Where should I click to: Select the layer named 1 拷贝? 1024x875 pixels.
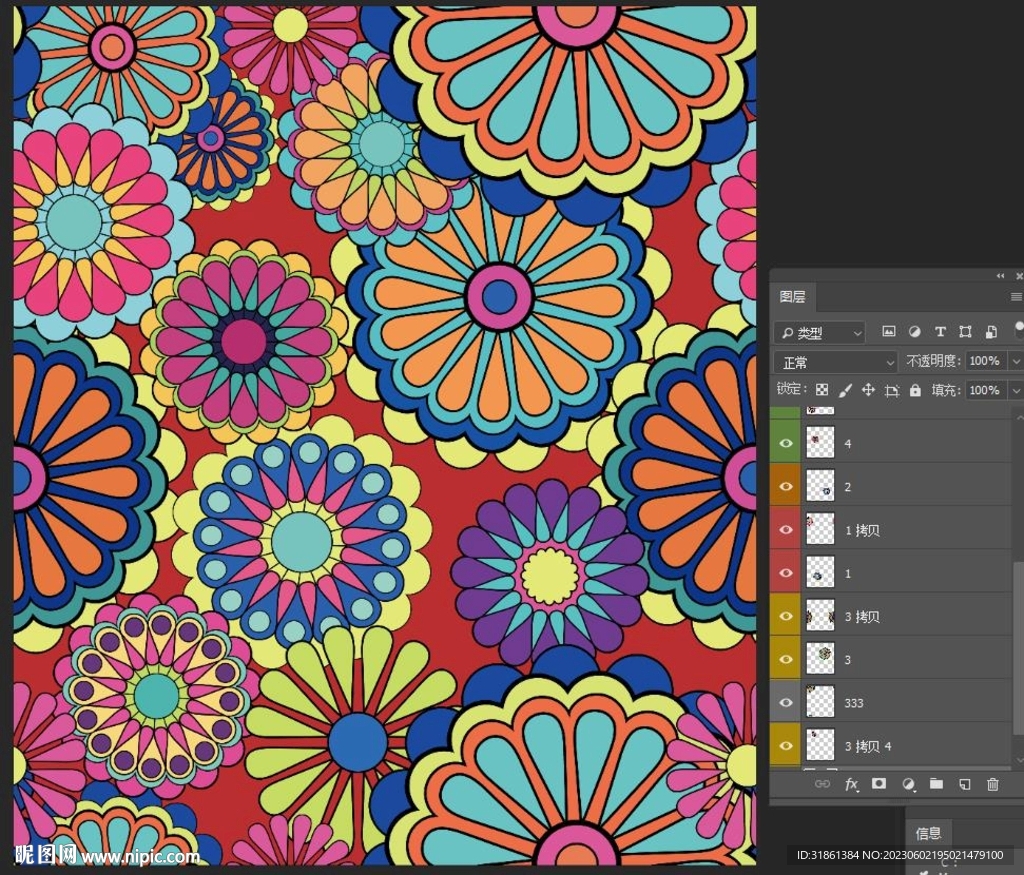point(862,530)
